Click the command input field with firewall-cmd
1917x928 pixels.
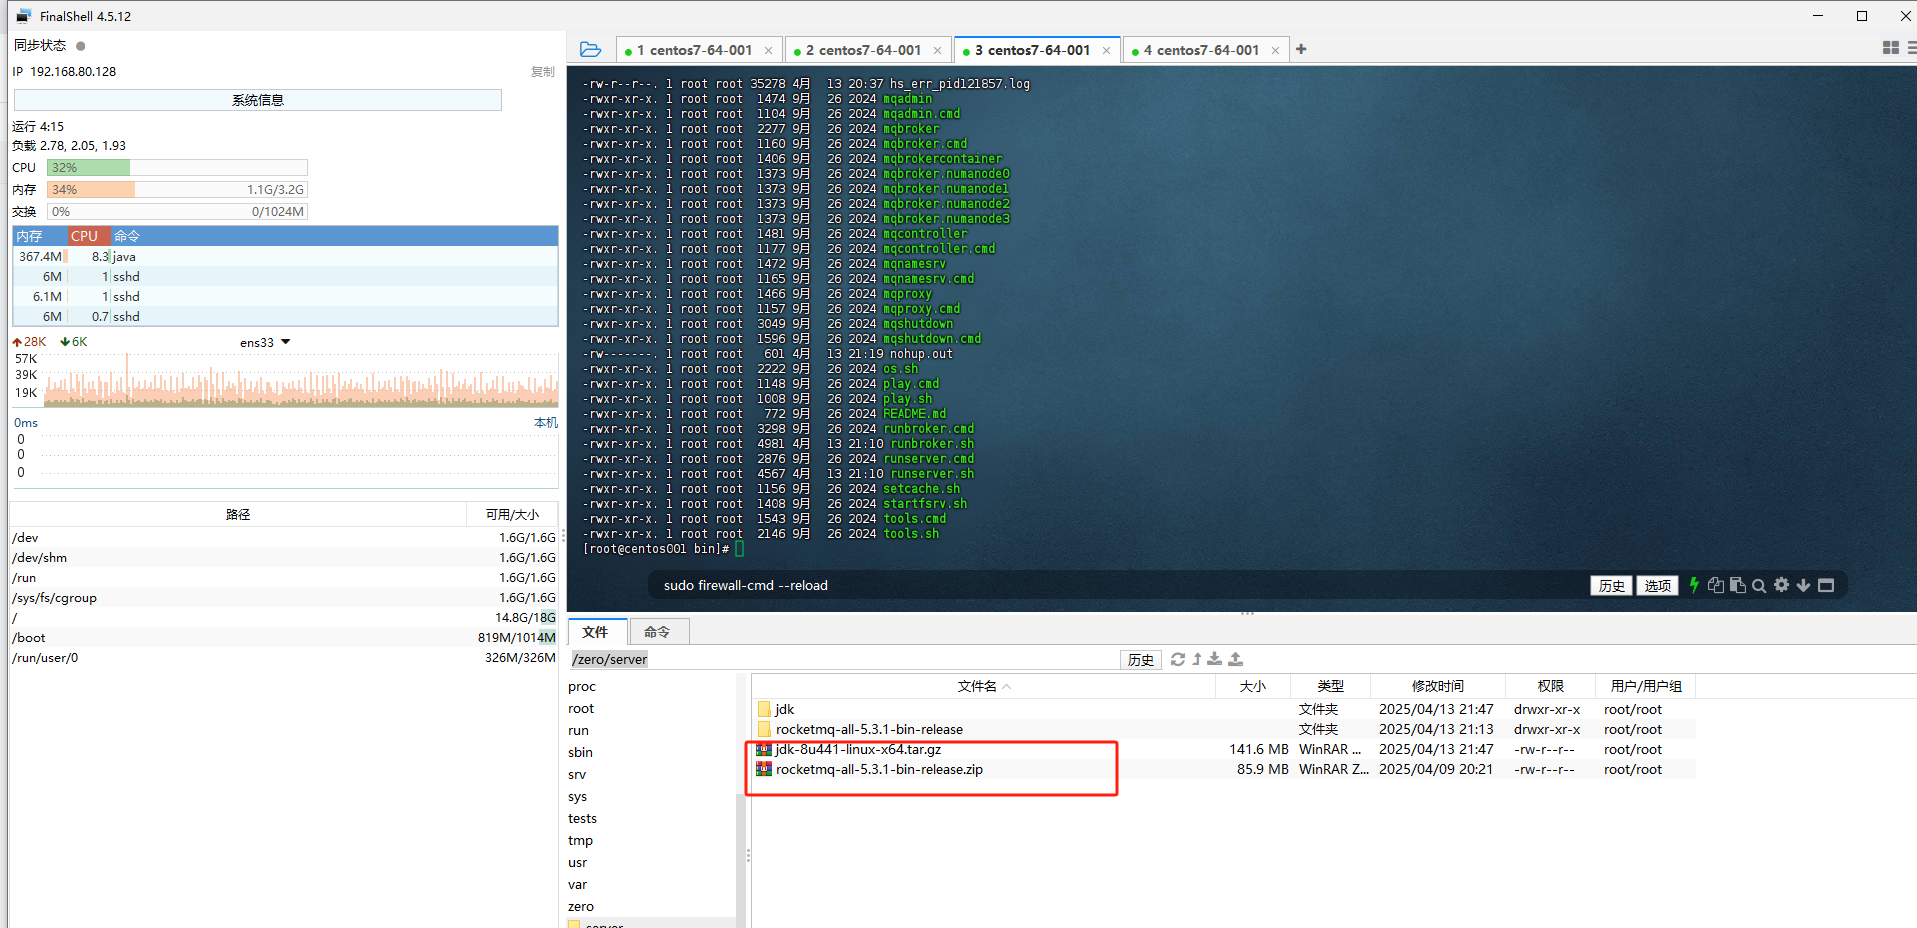1115,586
